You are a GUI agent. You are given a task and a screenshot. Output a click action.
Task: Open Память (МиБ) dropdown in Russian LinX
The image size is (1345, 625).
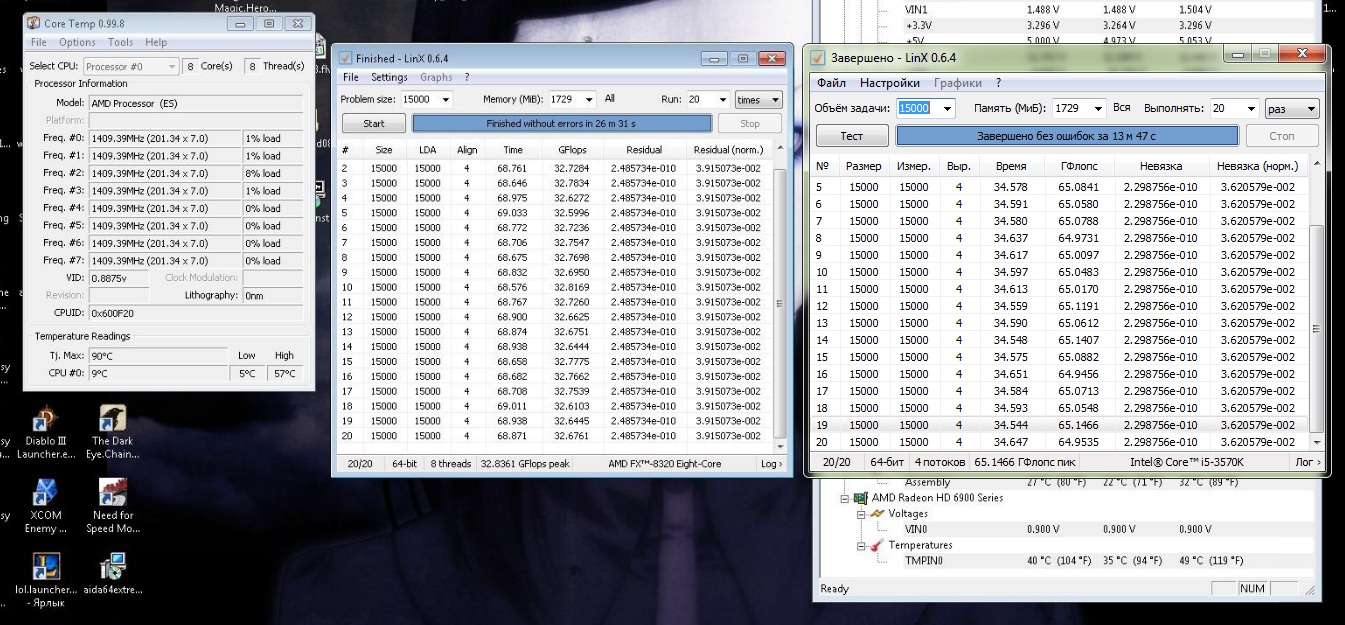(x=1098, y=108)
